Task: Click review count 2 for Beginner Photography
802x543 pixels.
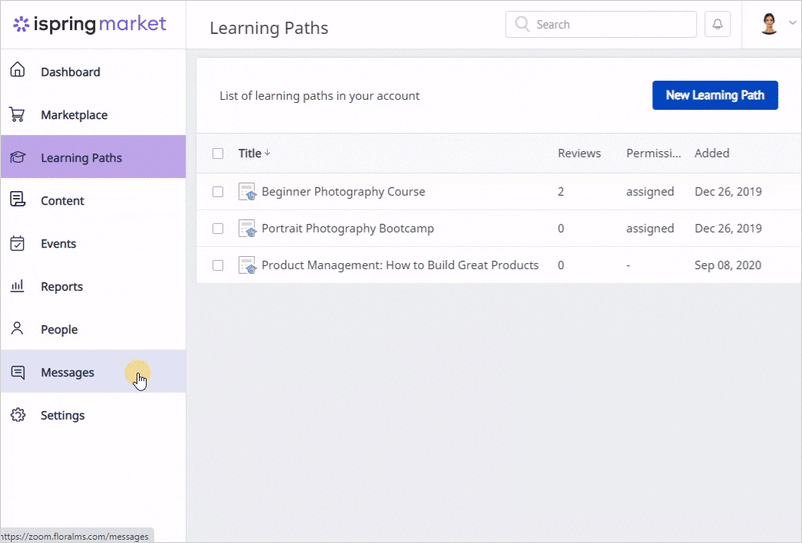Action: click(561, 192)
